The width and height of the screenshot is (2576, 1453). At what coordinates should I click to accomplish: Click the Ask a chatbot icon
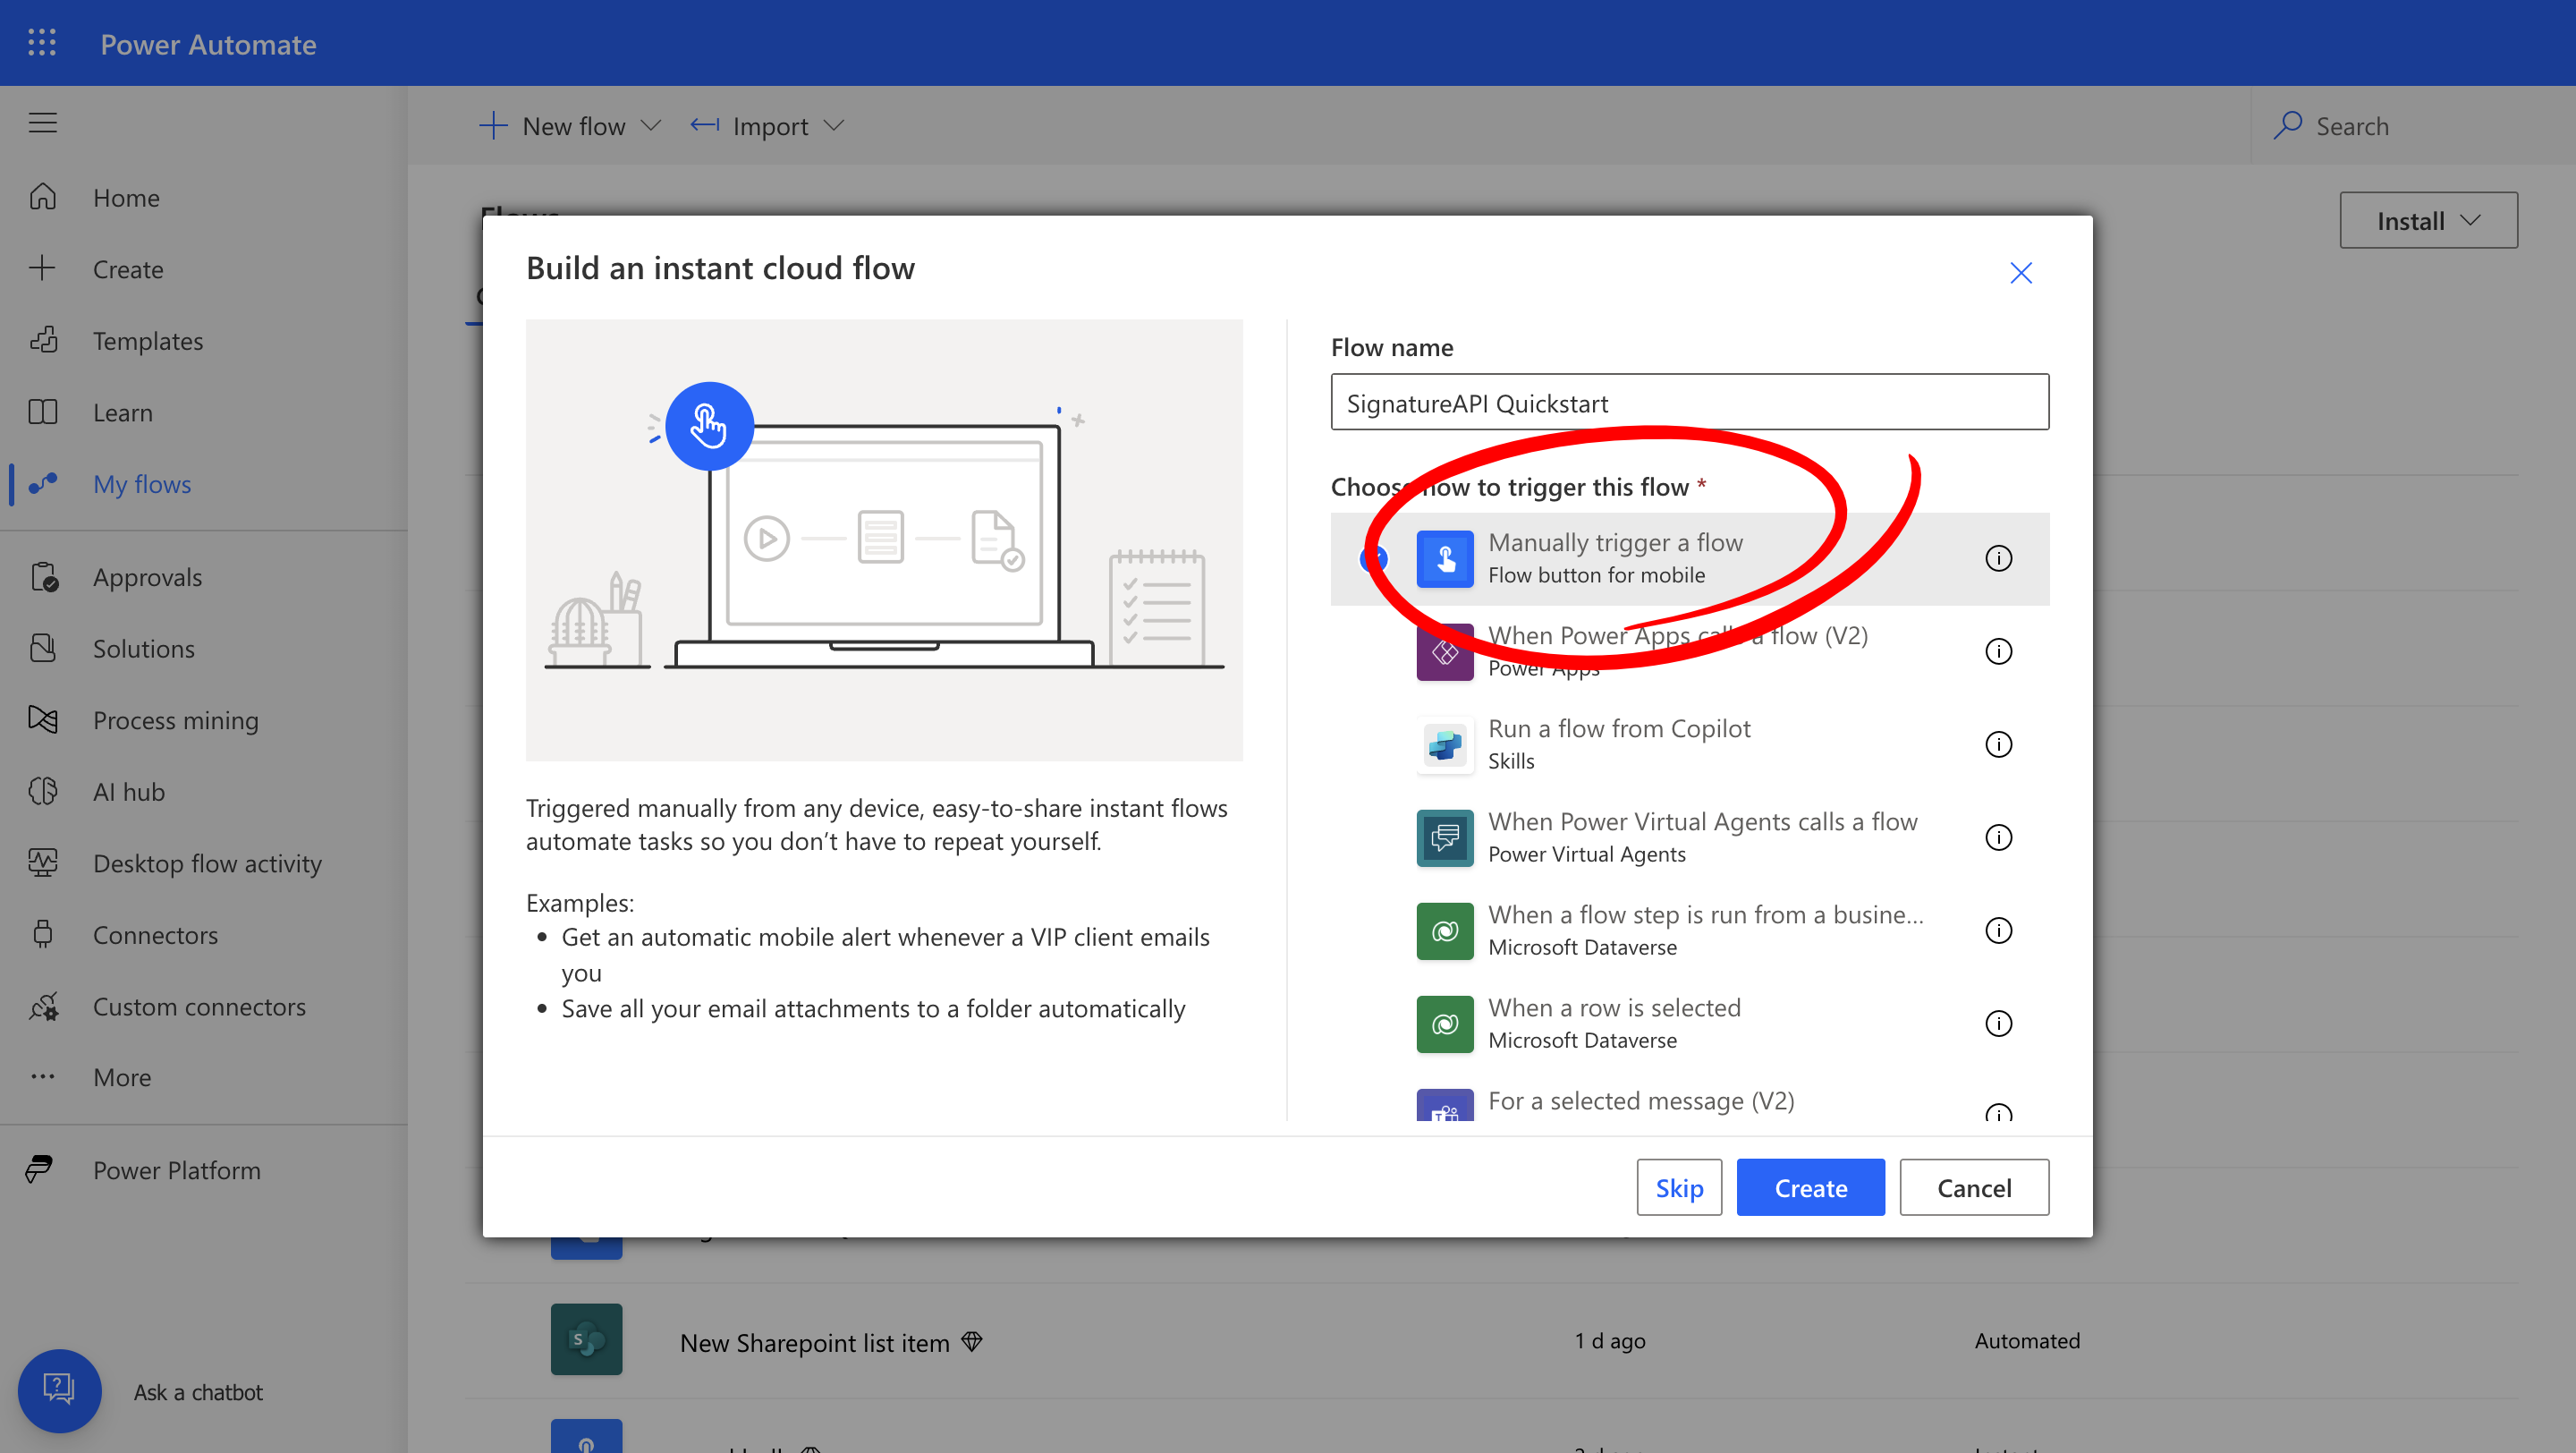coord(59,1390)
